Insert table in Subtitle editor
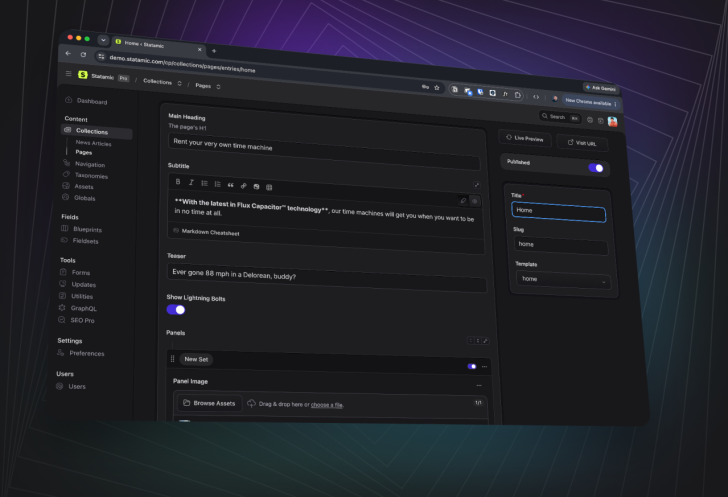Screen dimensions: 728x497 [x=269, y=187]
